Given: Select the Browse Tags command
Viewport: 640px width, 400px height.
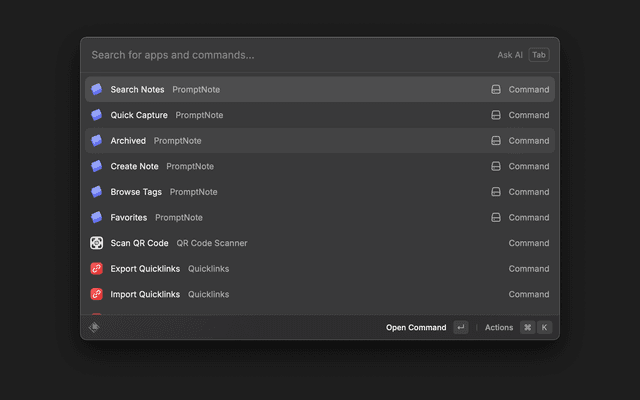Looking at the screenshot, I should (136, 192).
